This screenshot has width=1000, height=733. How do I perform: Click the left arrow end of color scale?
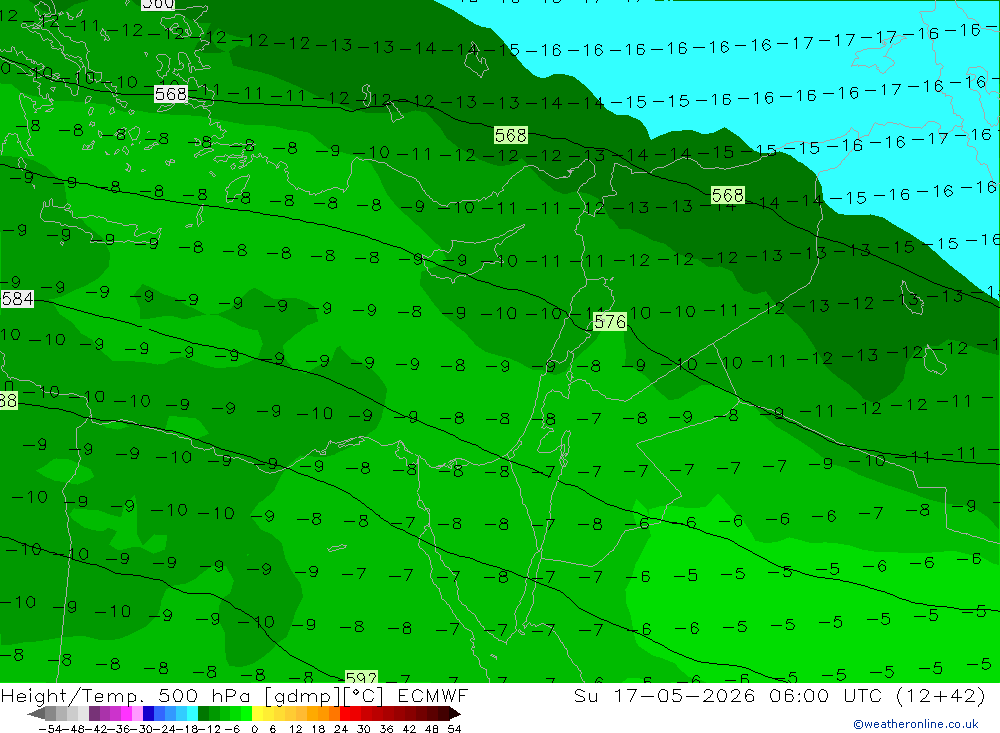36,713
